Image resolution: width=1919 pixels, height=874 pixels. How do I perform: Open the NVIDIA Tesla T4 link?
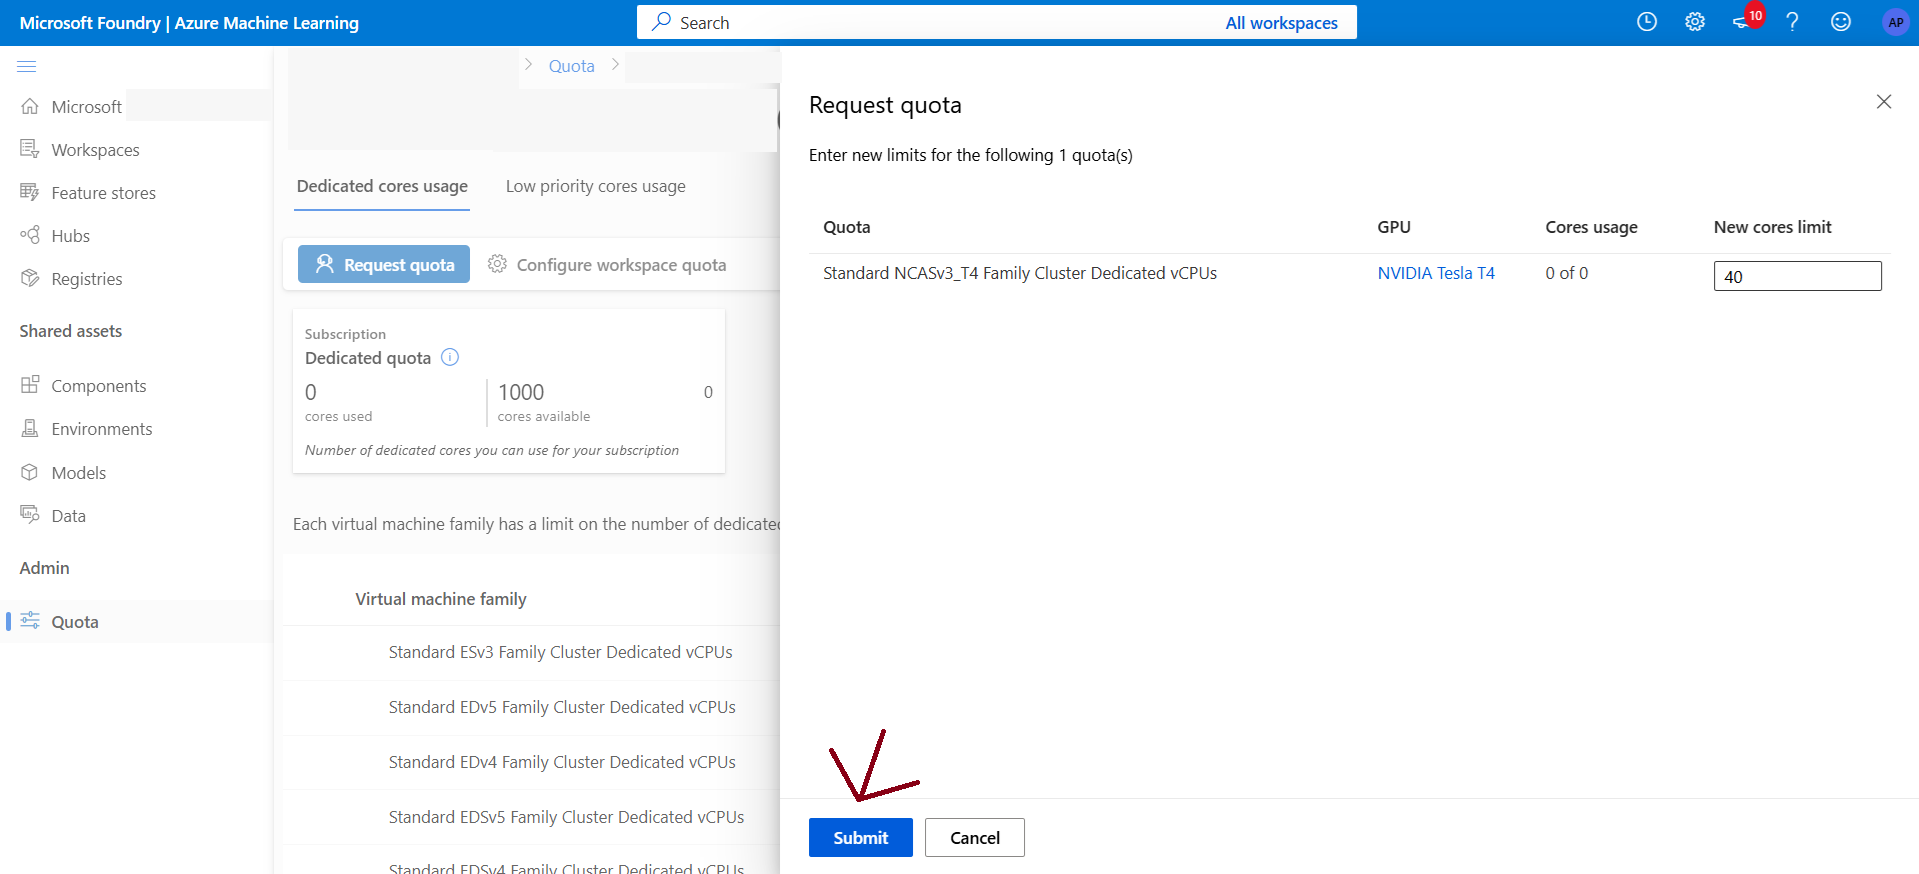point(1436,273)
